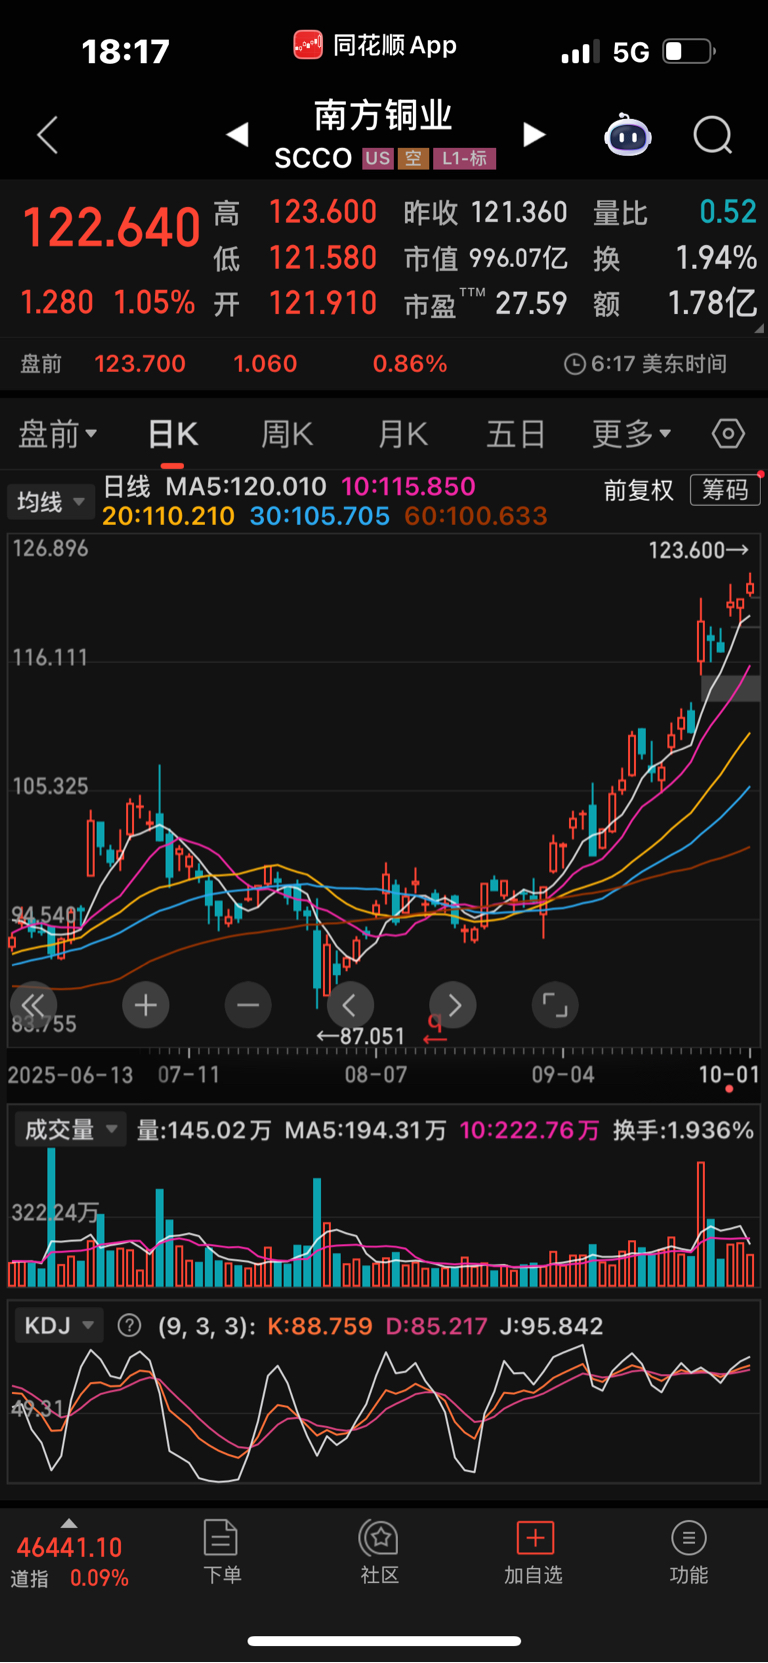Switch to 周K tab

tap(287, 434)
